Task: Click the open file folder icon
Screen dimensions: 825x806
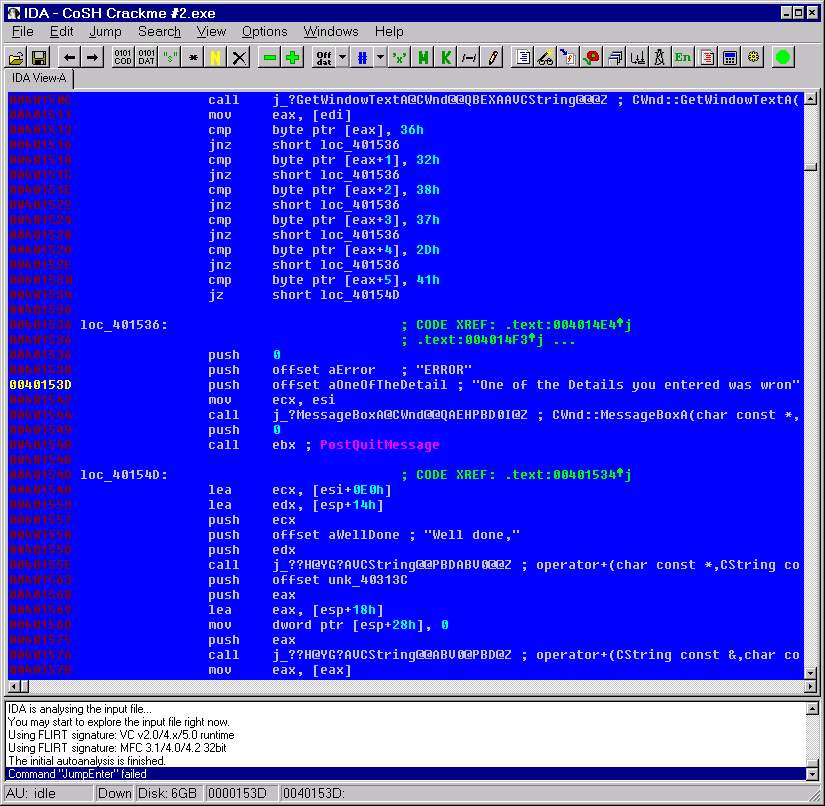Action: pyautogui.click(x=17, y=57)
